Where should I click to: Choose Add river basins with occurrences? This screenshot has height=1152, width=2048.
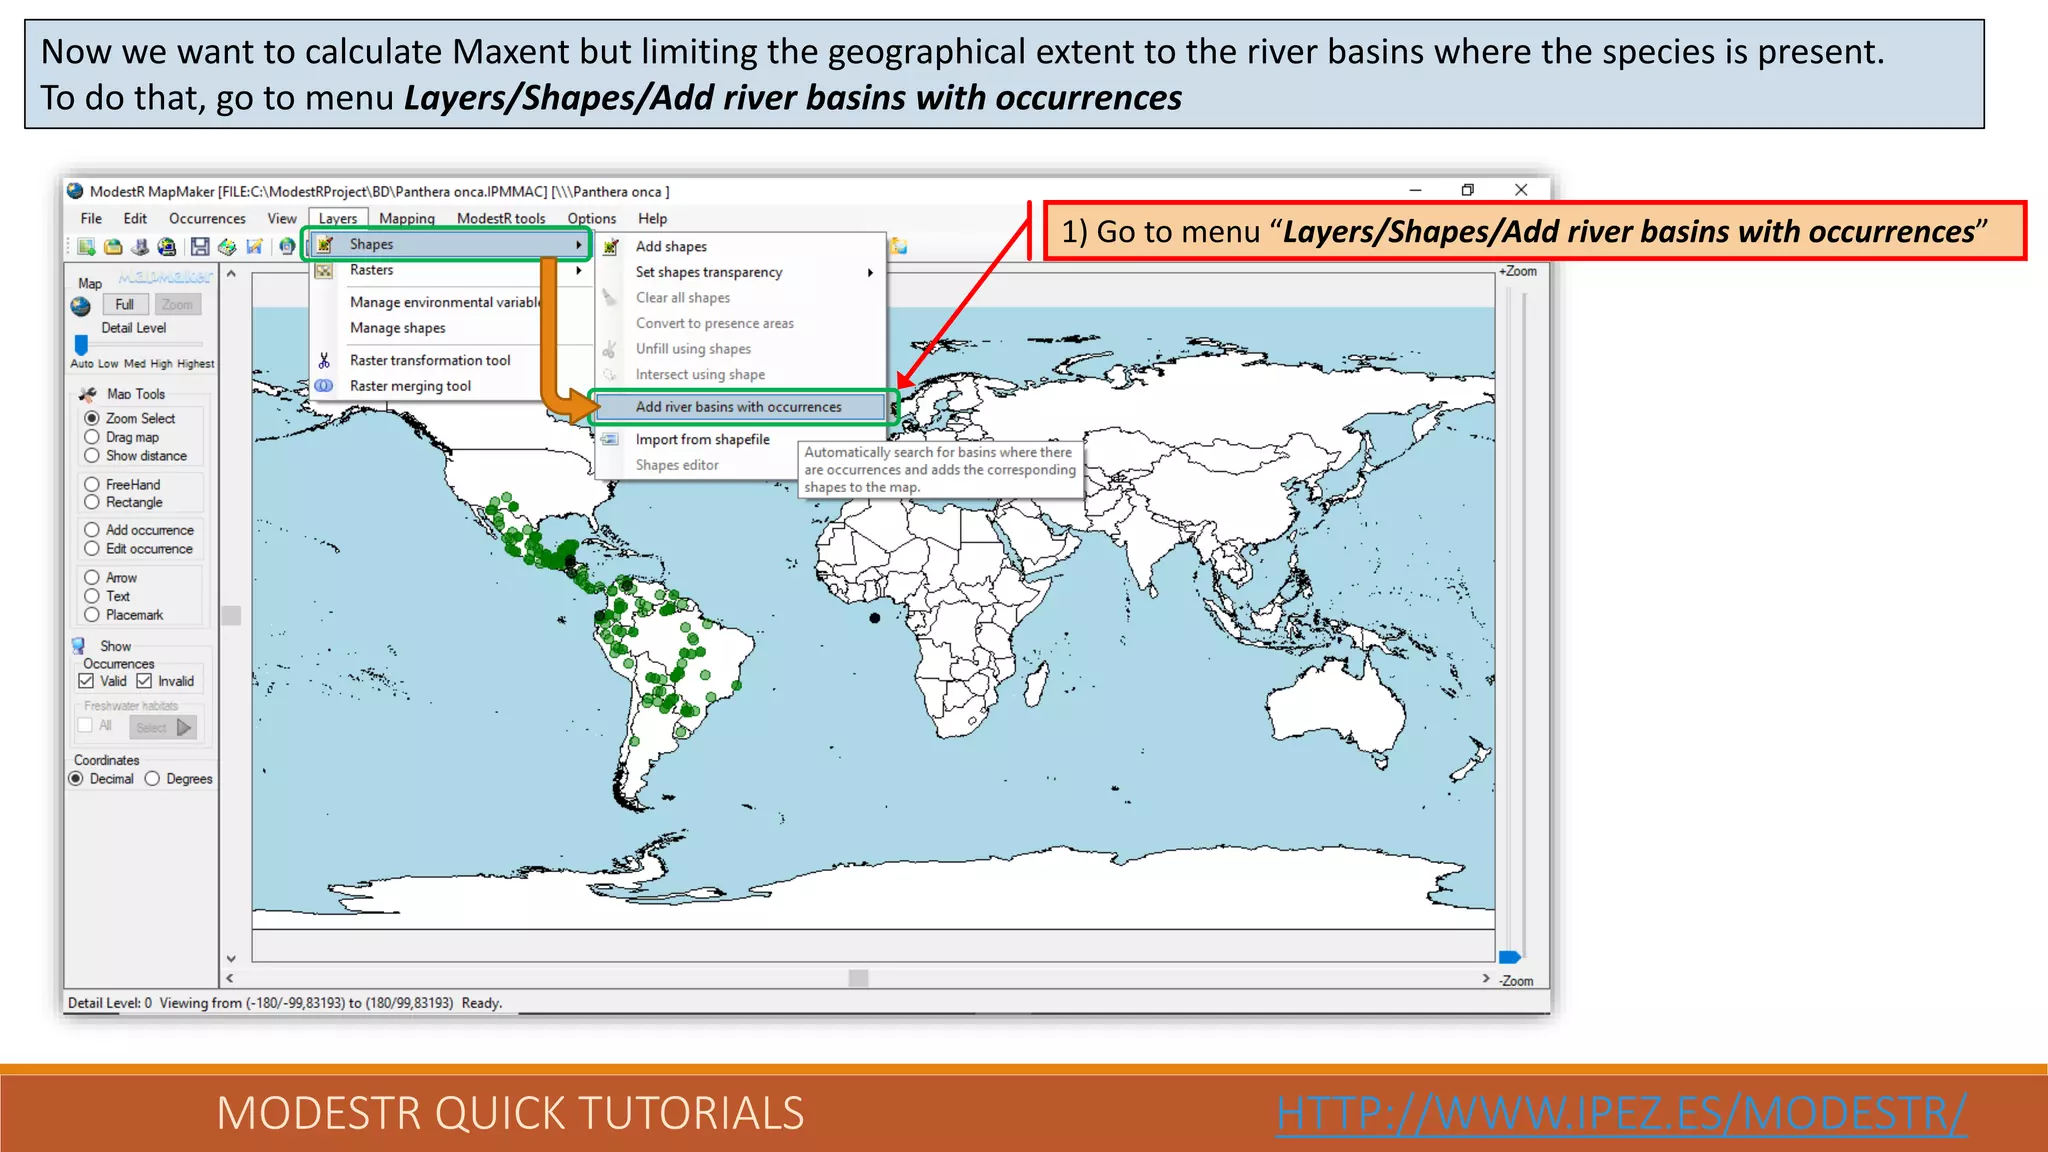(x=740, y=407)
